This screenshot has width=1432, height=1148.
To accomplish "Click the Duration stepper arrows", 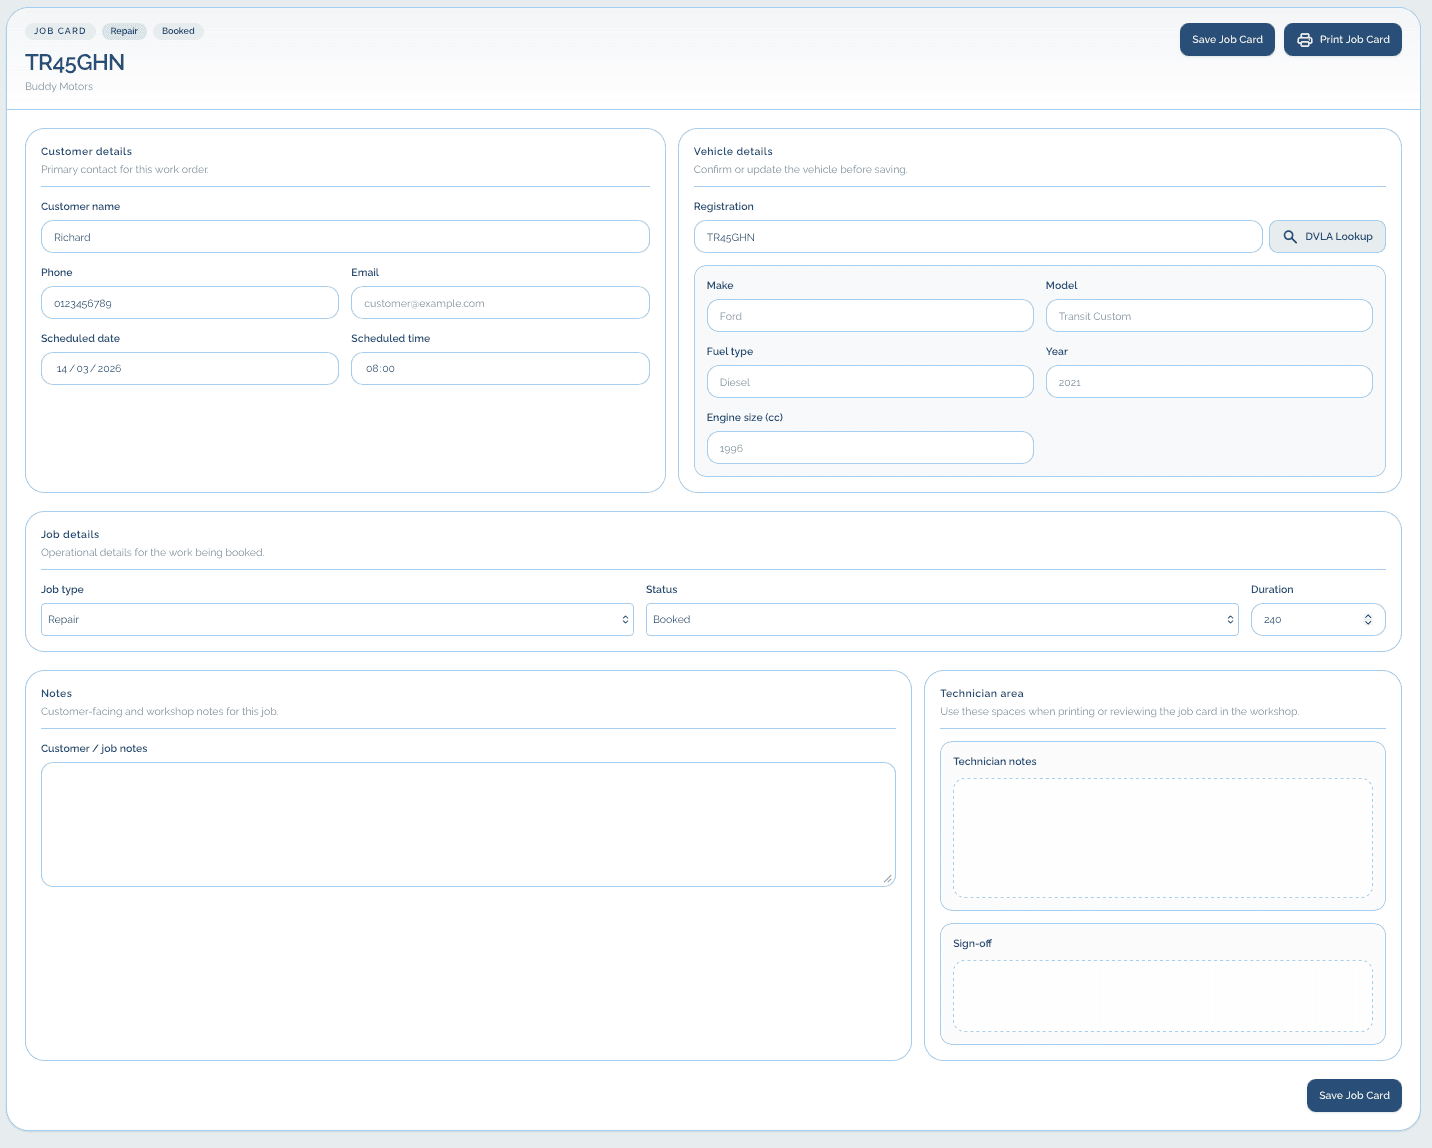I will click(x=1369, y=619).
